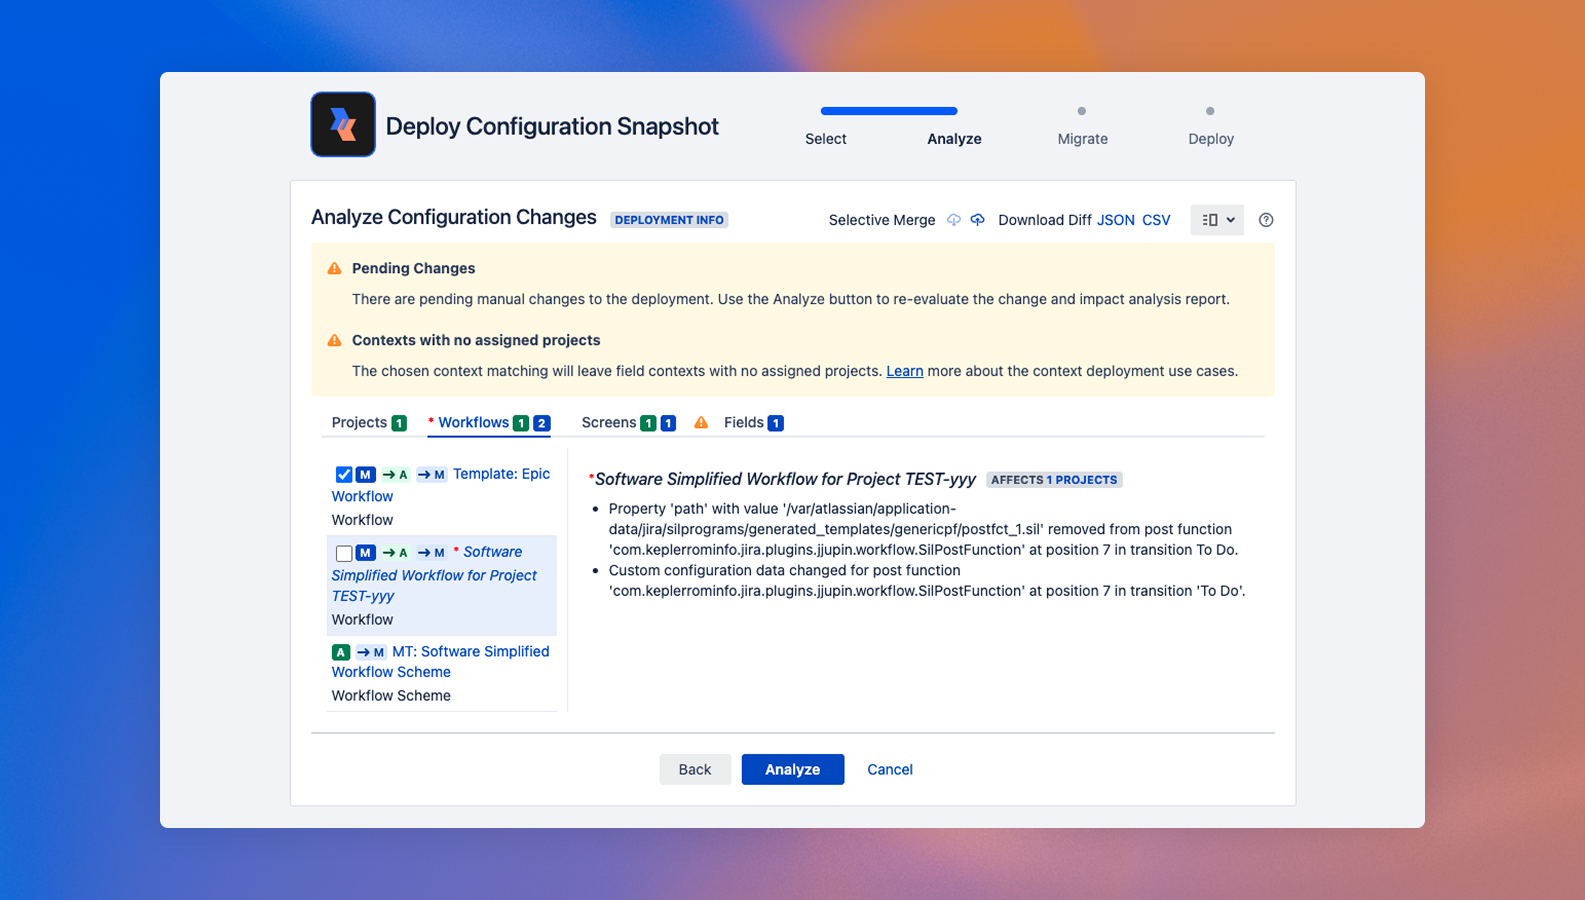Click the green 1 badge on Screens tab
Screen dimensions: 1585x900
tap(648, 423)
